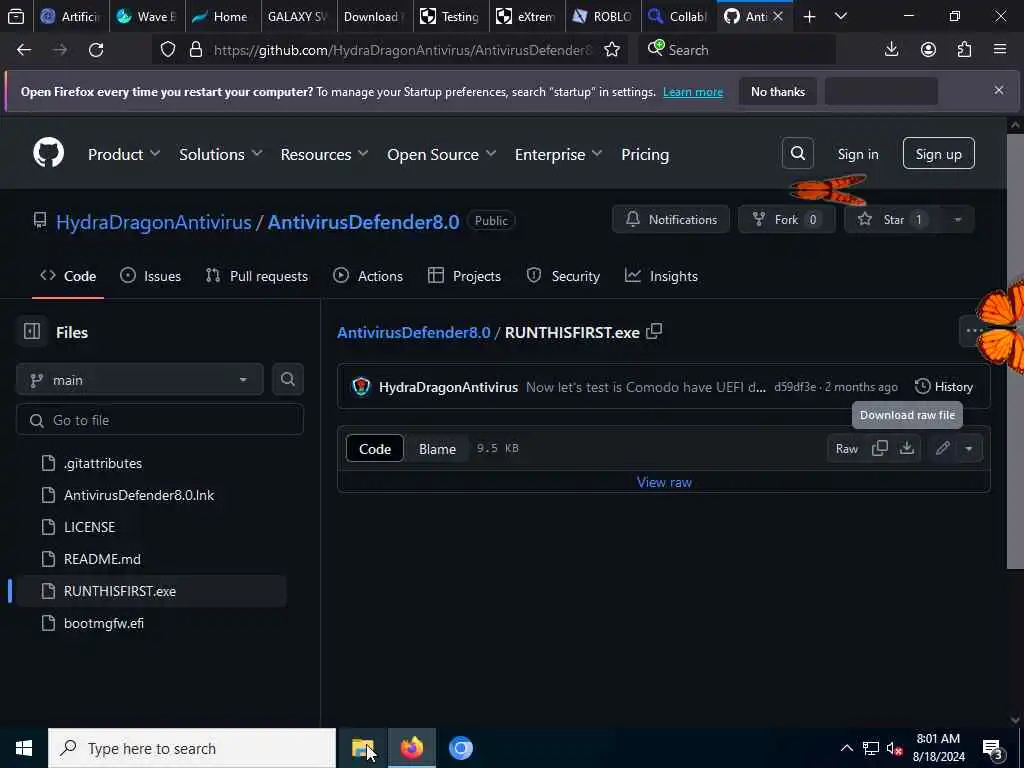Click the Windows taskbar search box
The width and height of the screenshot is (1024, 768).
click(x=192, y=748)
